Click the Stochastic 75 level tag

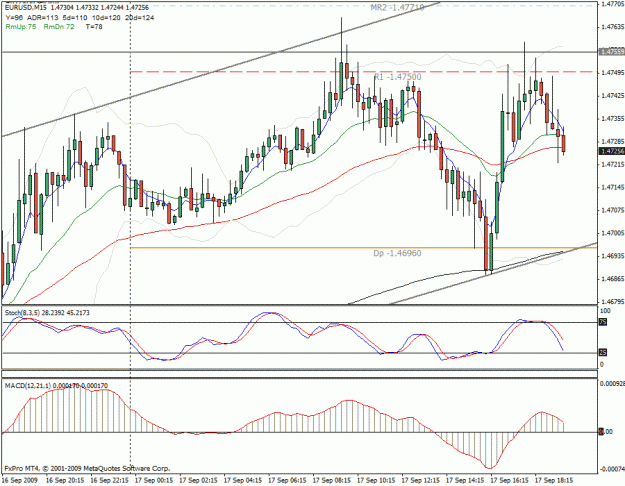(603, 322)
